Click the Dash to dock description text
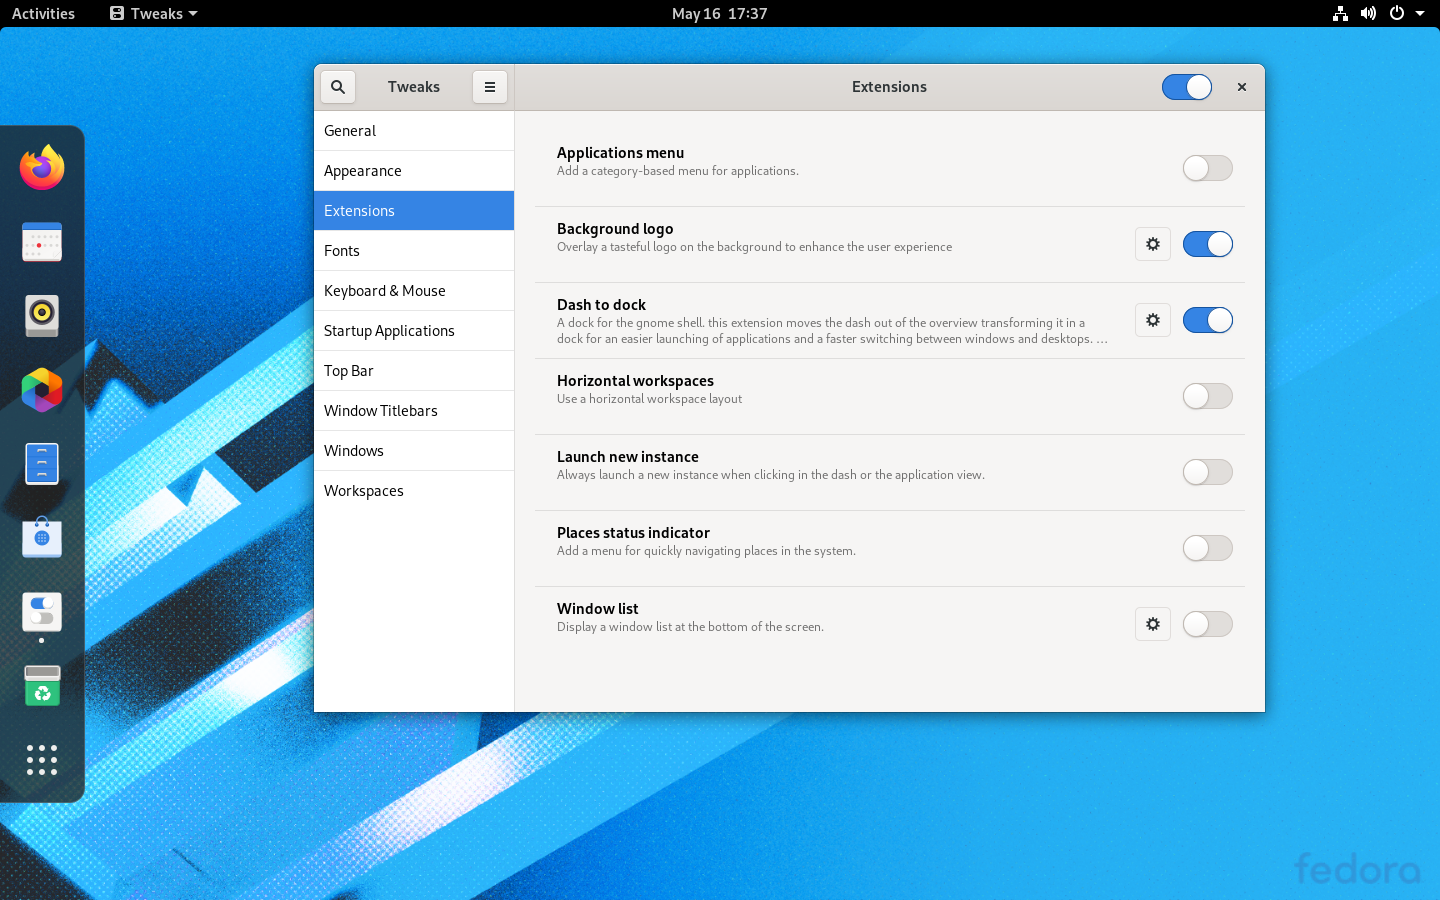This screenshot has width=1440, height=900. coord(832,331)
